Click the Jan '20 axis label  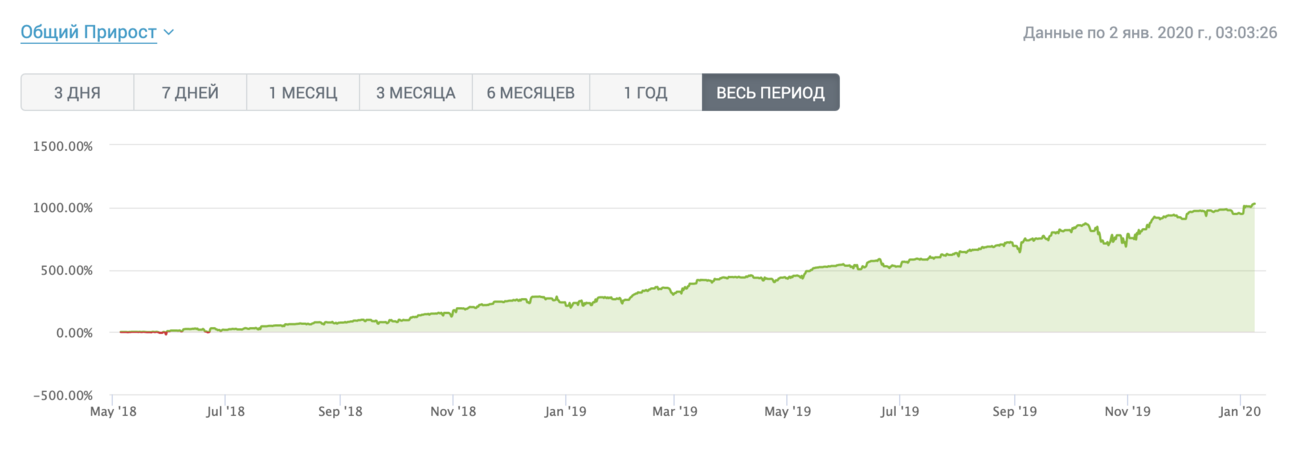pyautogui.click(x=1240, y=411)
